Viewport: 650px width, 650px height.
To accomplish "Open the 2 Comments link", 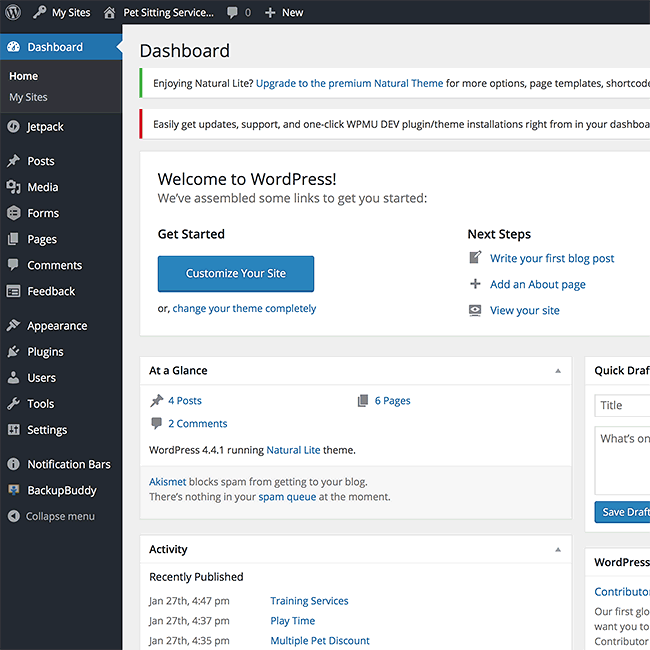I will point(198,424).
